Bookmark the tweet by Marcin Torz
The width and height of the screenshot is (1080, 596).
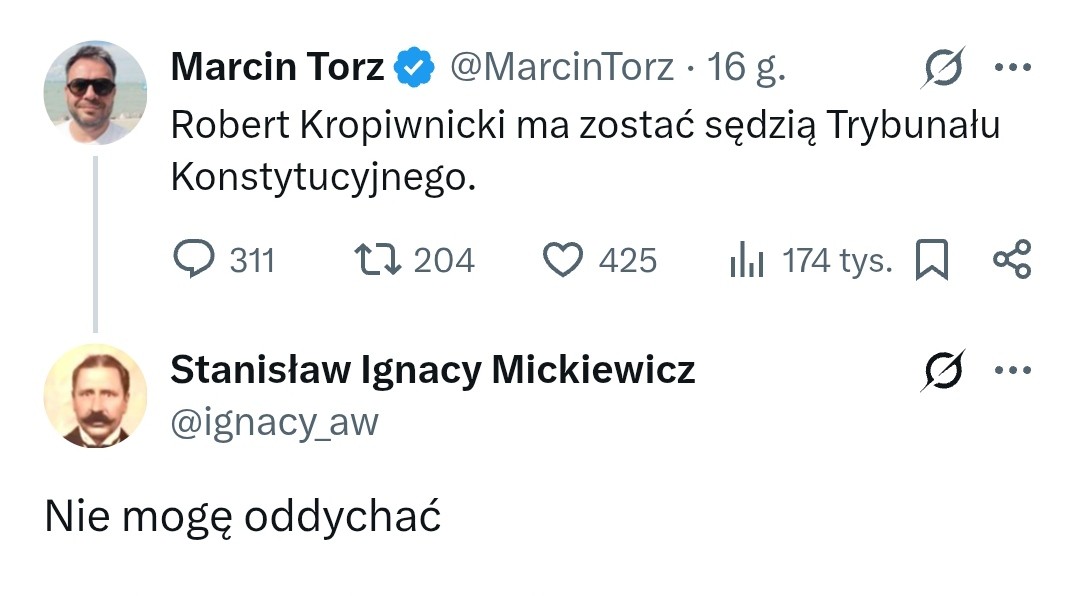pos(931,259)
